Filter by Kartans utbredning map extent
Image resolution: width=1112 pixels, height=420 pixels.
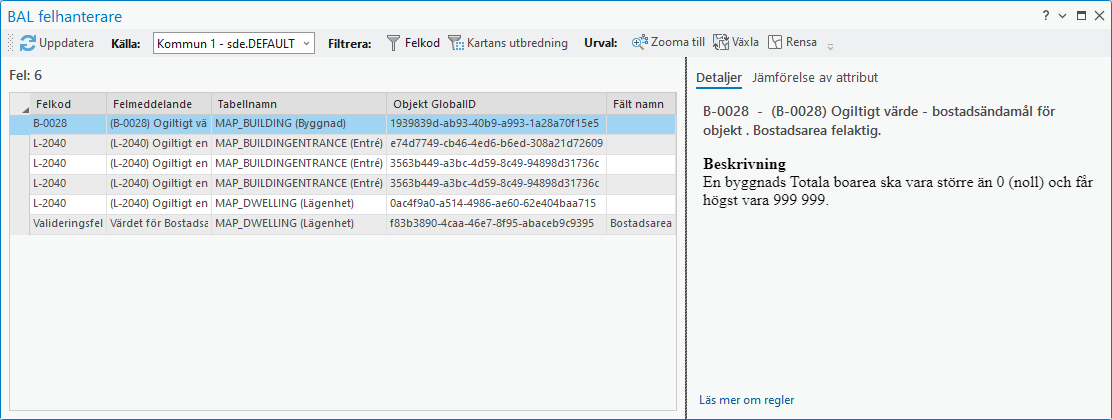[456, 43]
